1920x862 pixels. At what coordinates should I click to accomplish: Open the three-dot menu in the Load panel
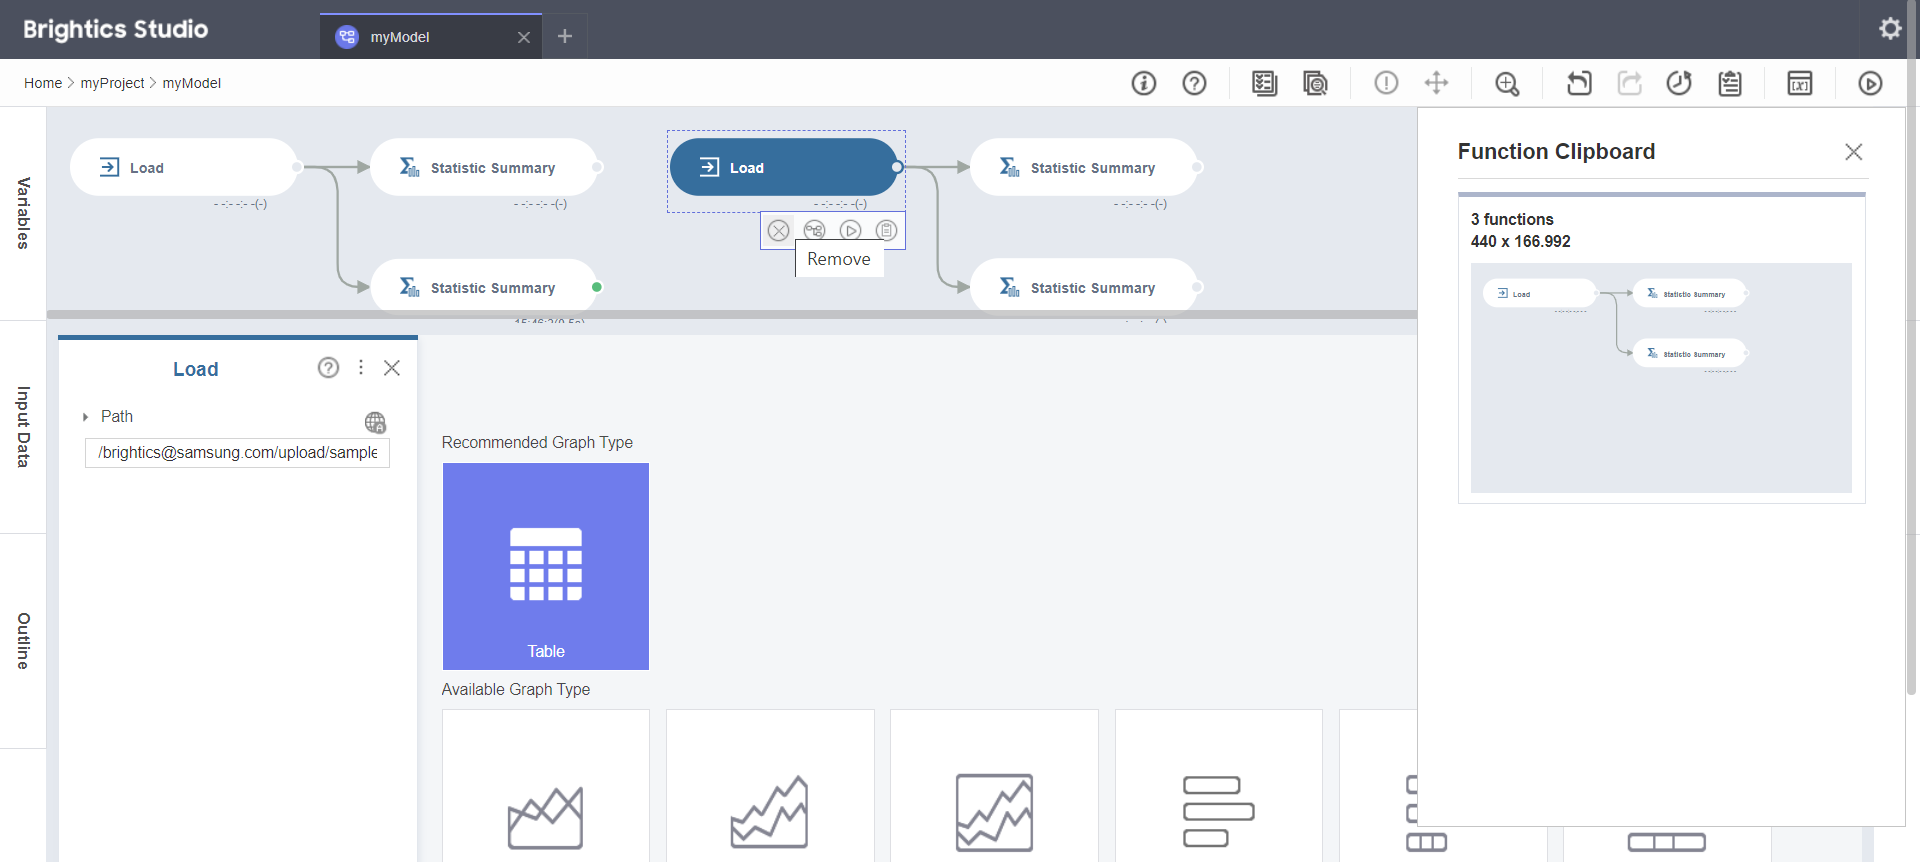click(x=361, y=367)
